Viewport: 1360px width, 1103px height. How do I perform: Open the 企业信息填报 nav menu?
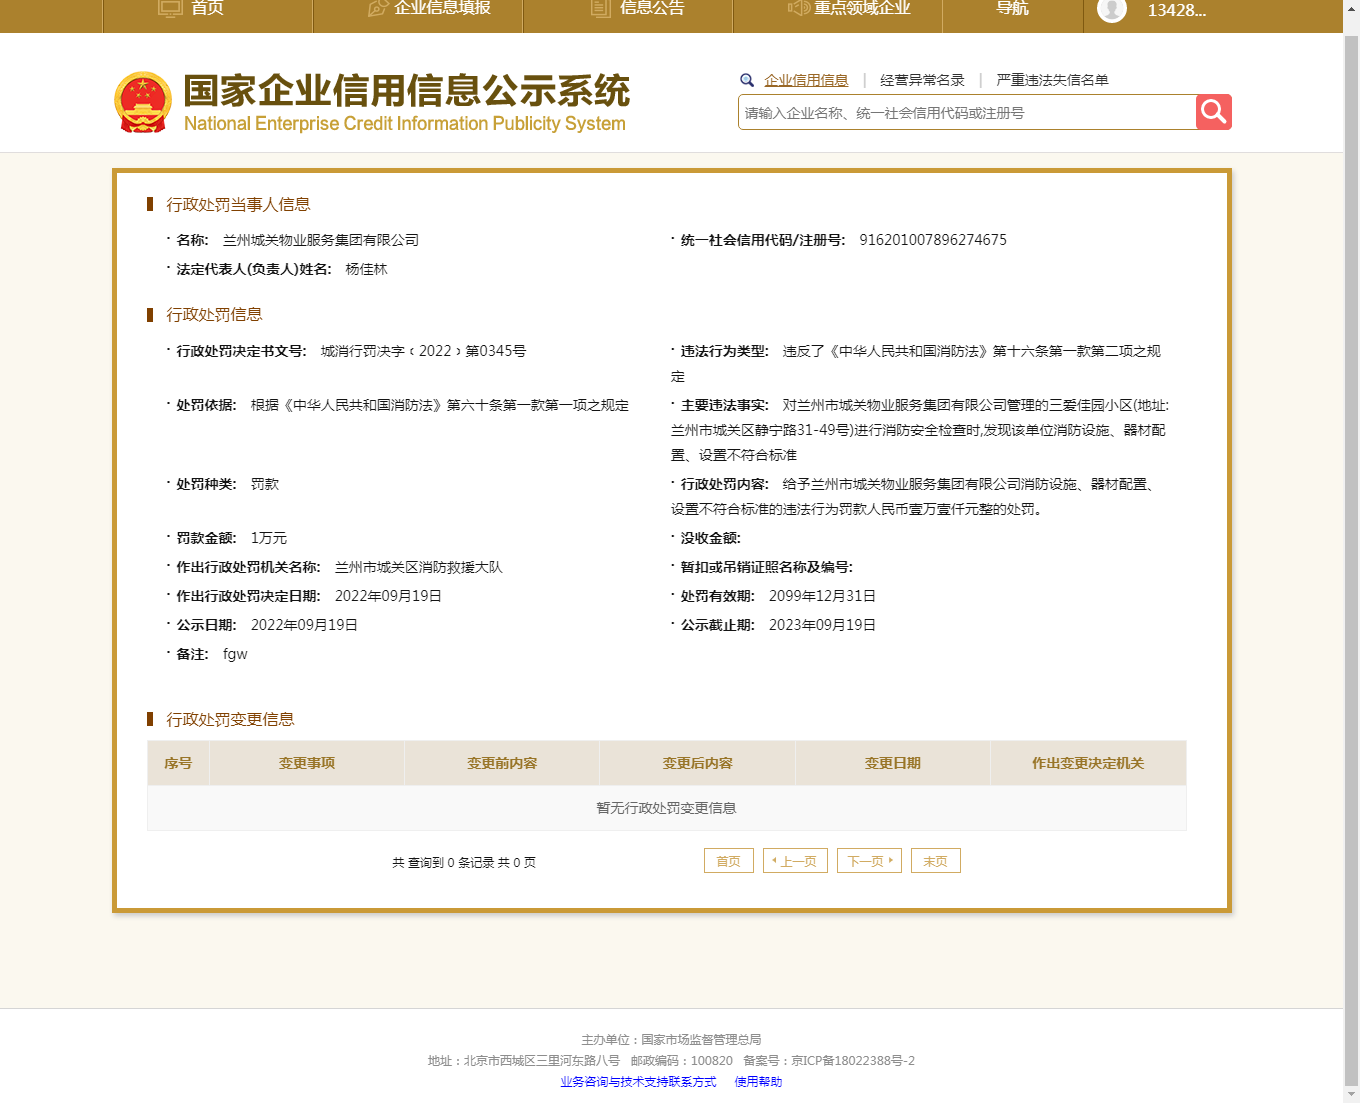click(442, 8)
